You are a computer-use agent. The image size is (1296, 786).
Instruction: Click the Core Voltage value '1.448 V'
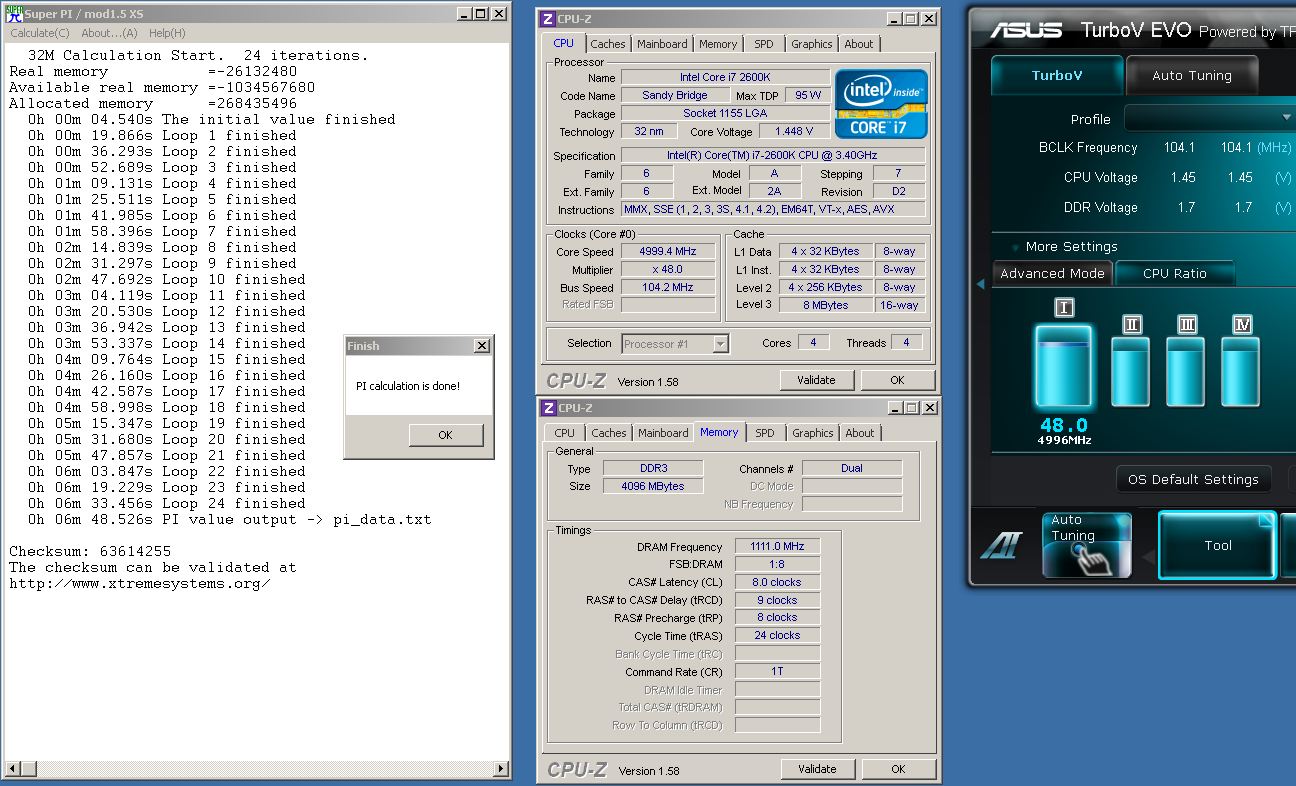792,132
